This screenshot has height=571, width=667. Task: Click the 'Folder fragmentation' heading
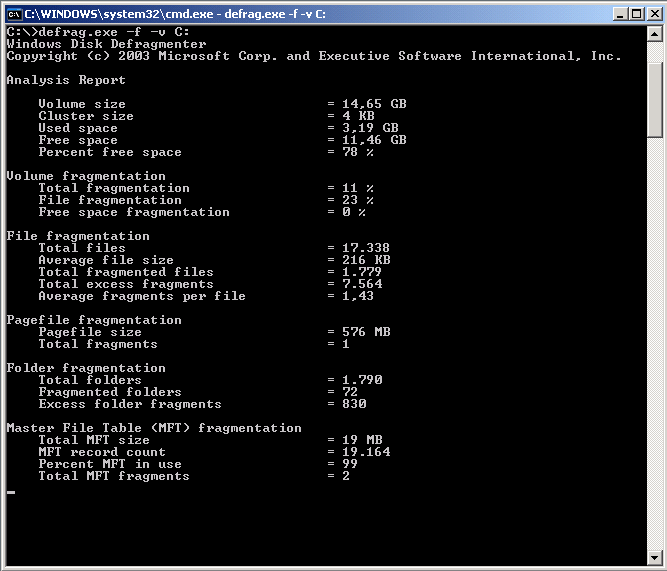click(86, 368)
